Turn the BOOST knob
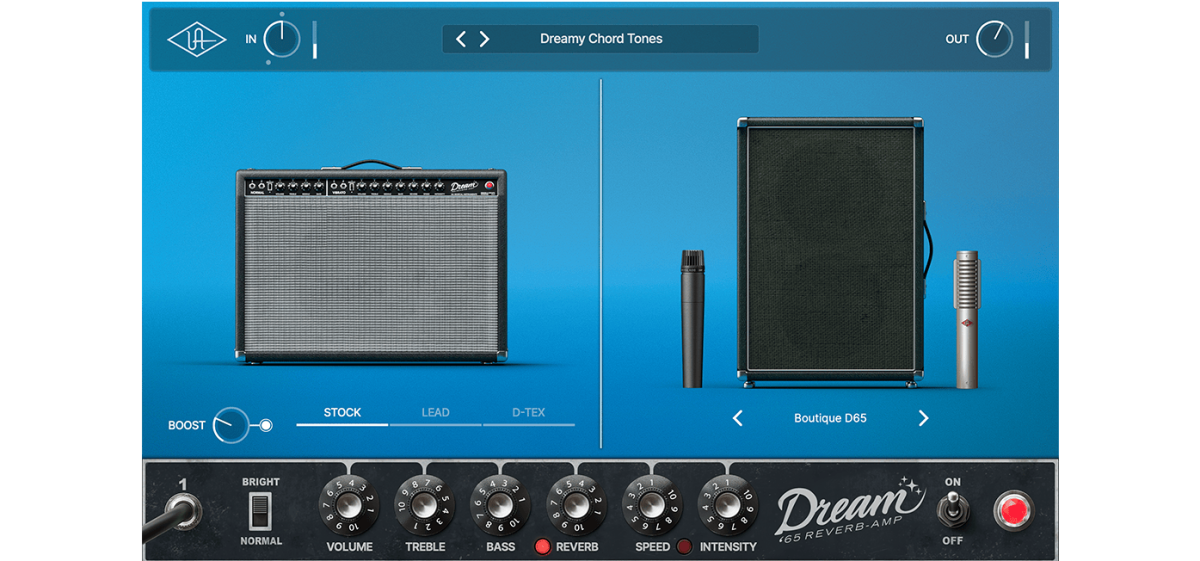 (231, 425)
